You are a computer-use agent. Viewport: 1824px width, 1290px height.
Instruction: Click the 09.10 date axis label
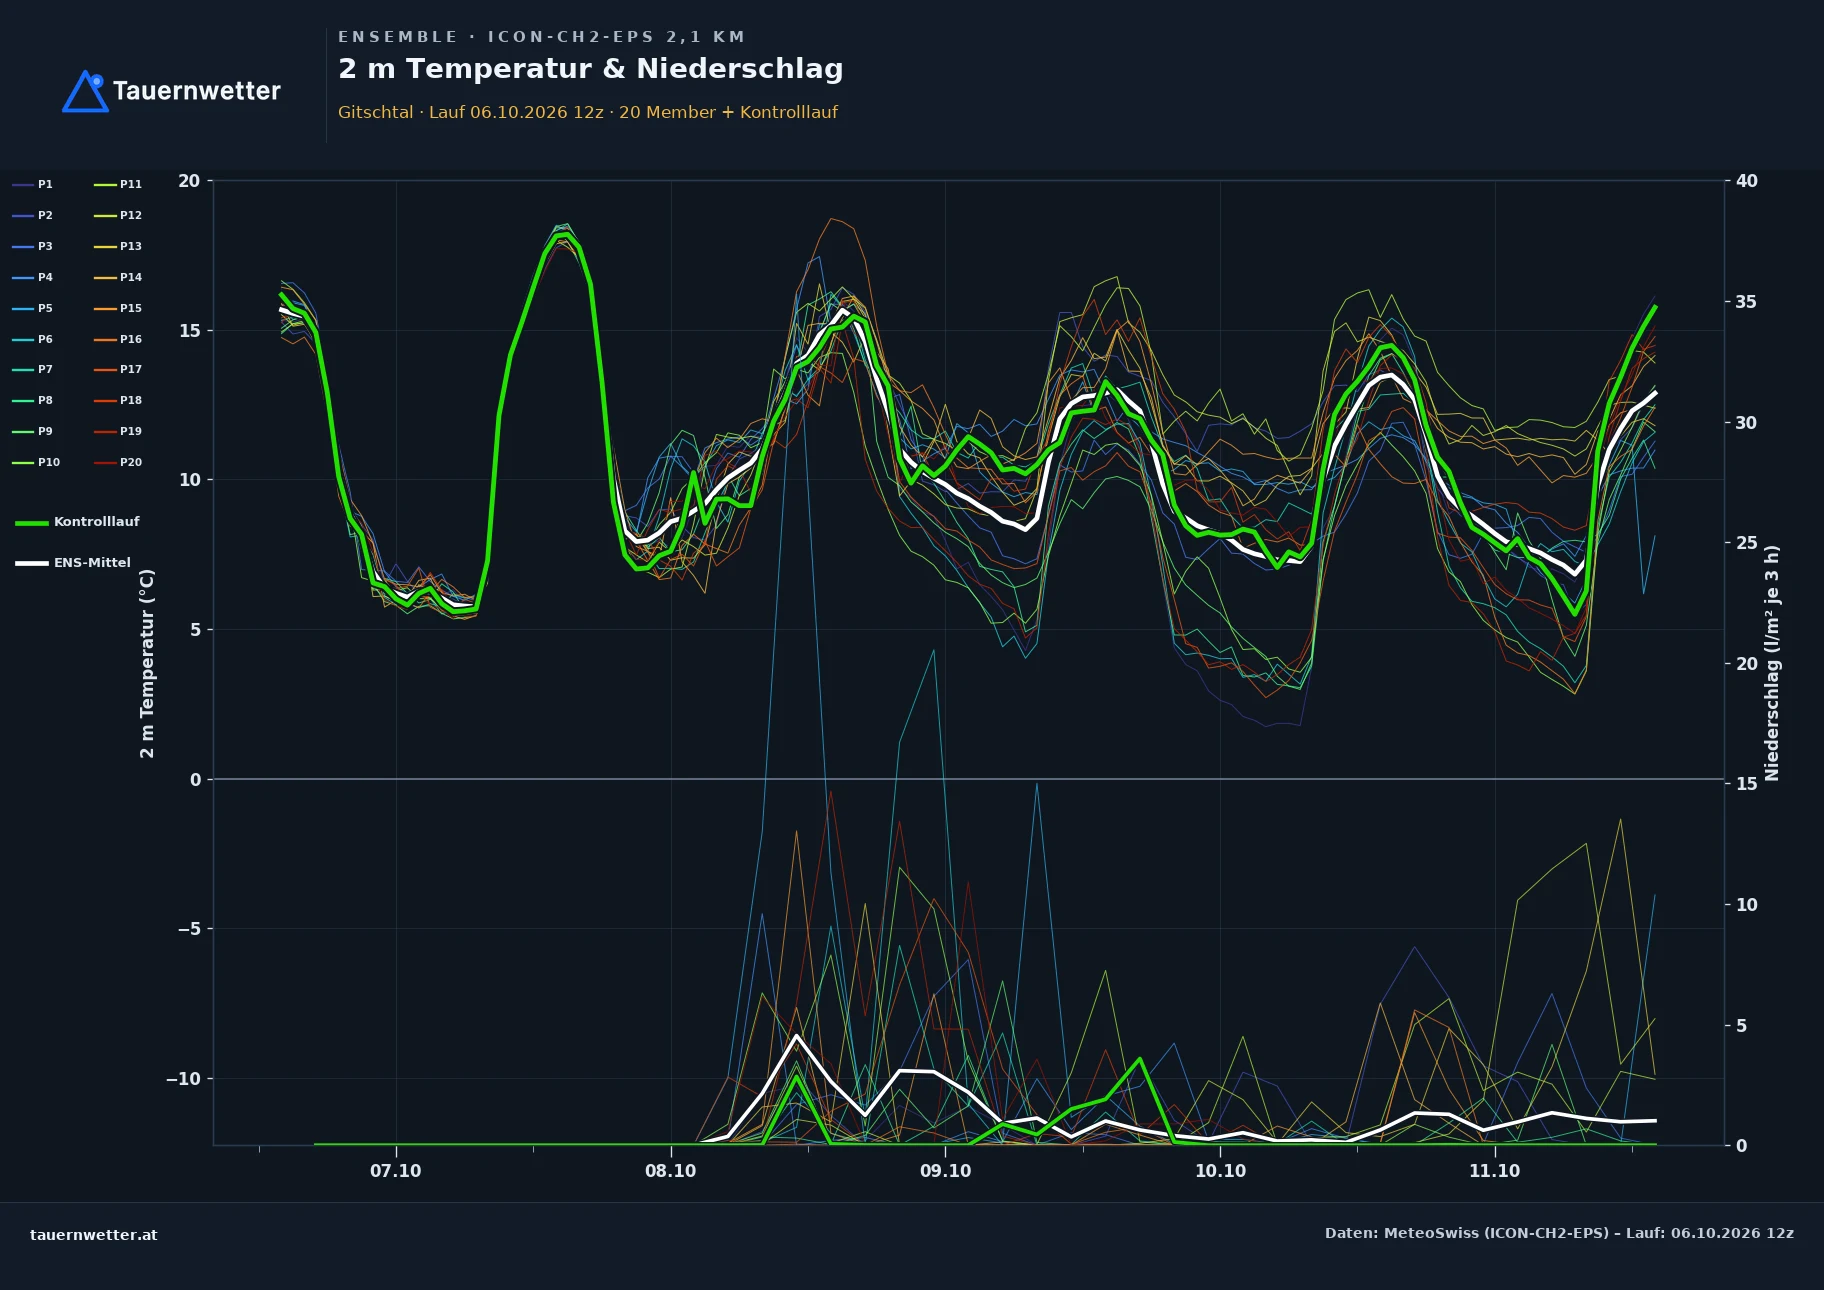point(945,1171)
